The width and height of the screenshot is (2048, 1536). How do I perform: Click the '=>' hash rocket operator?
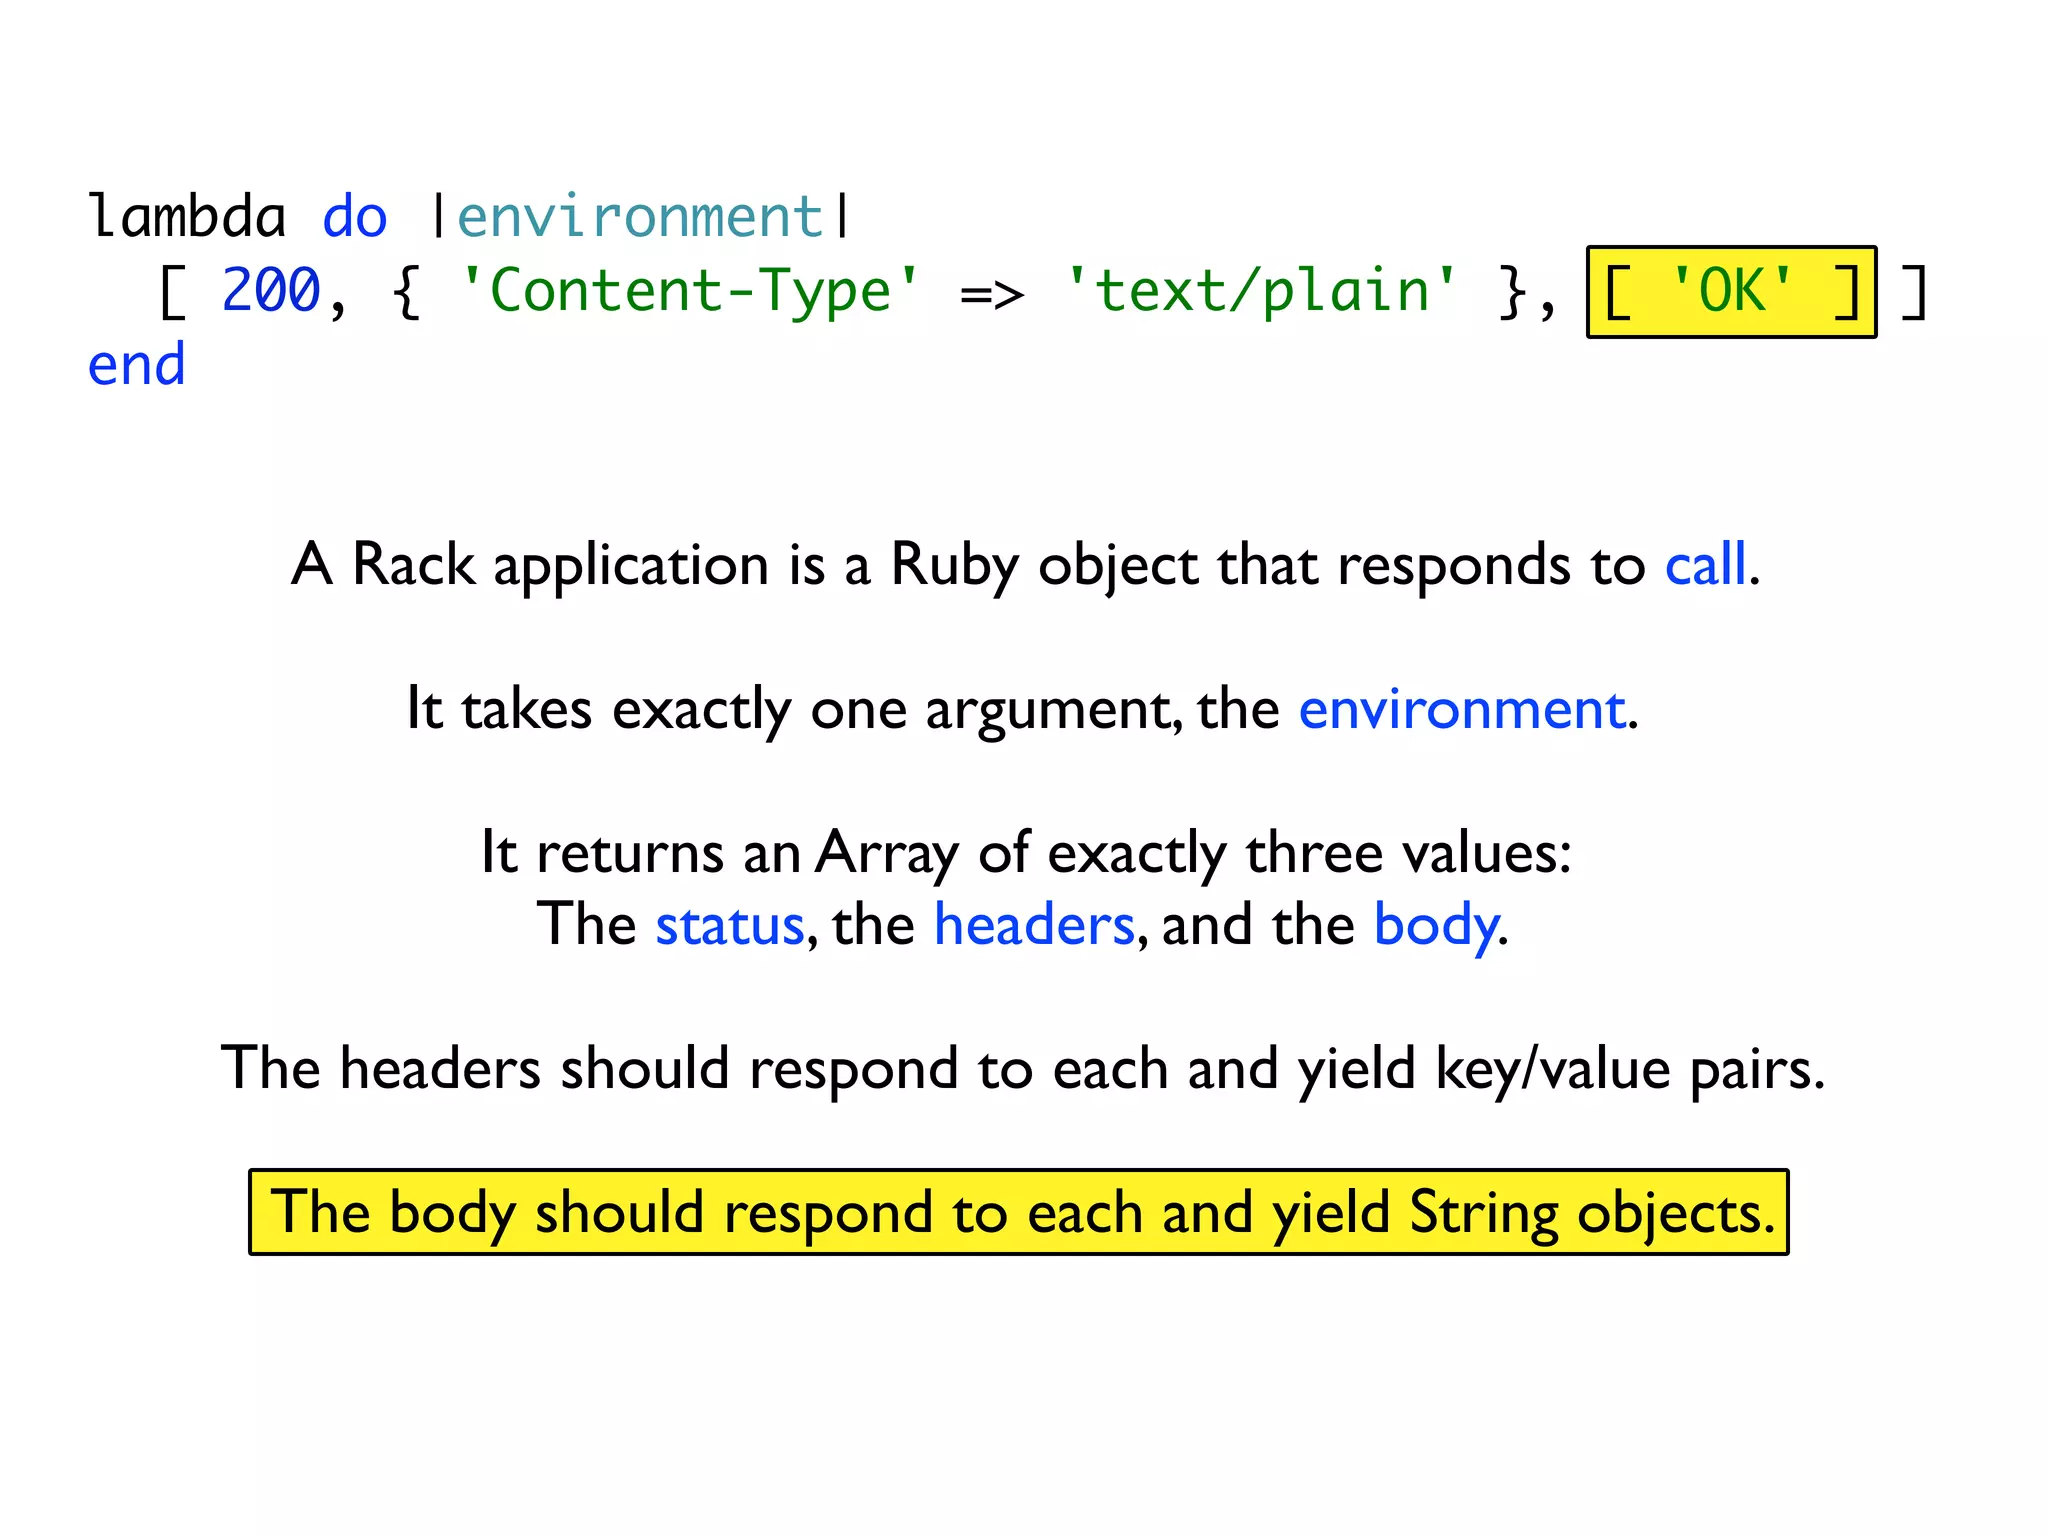tap(991, 293)
